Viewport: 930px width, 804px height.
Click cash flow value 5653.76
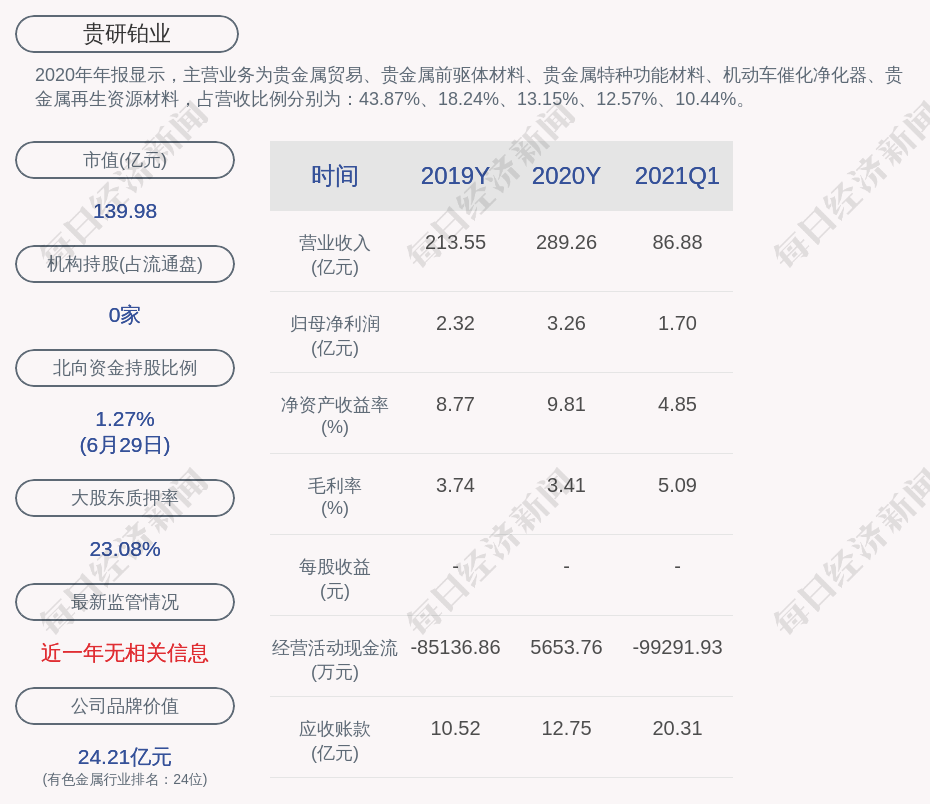click(566, 647)
